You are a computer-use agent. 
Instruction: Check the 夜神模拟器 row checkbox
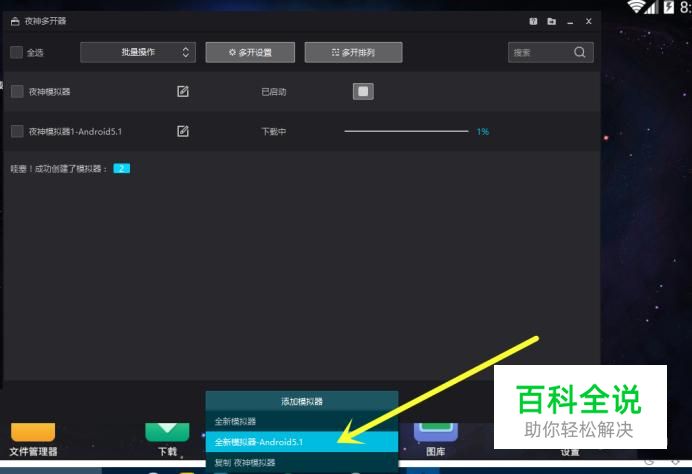[x=17, y=91]
